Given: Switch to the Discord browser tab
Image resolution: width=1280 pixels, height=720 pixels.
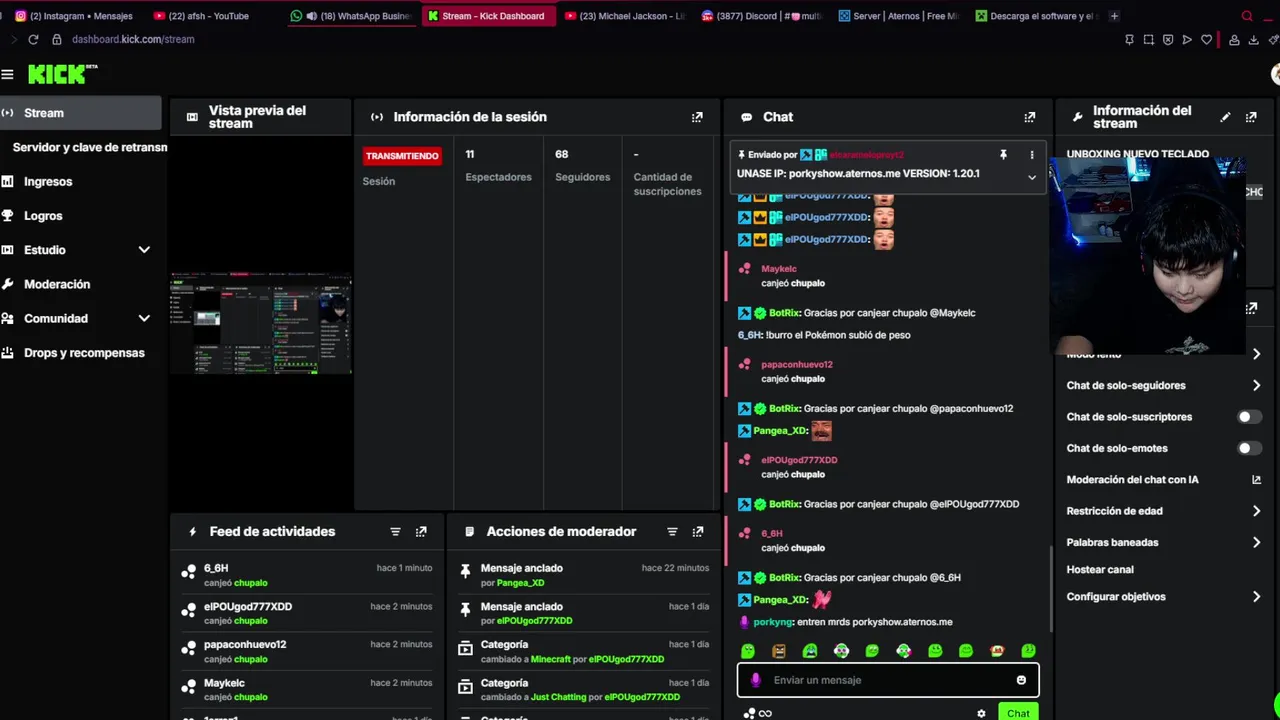Looking at the screenshot, I should [x=761, y=16].
